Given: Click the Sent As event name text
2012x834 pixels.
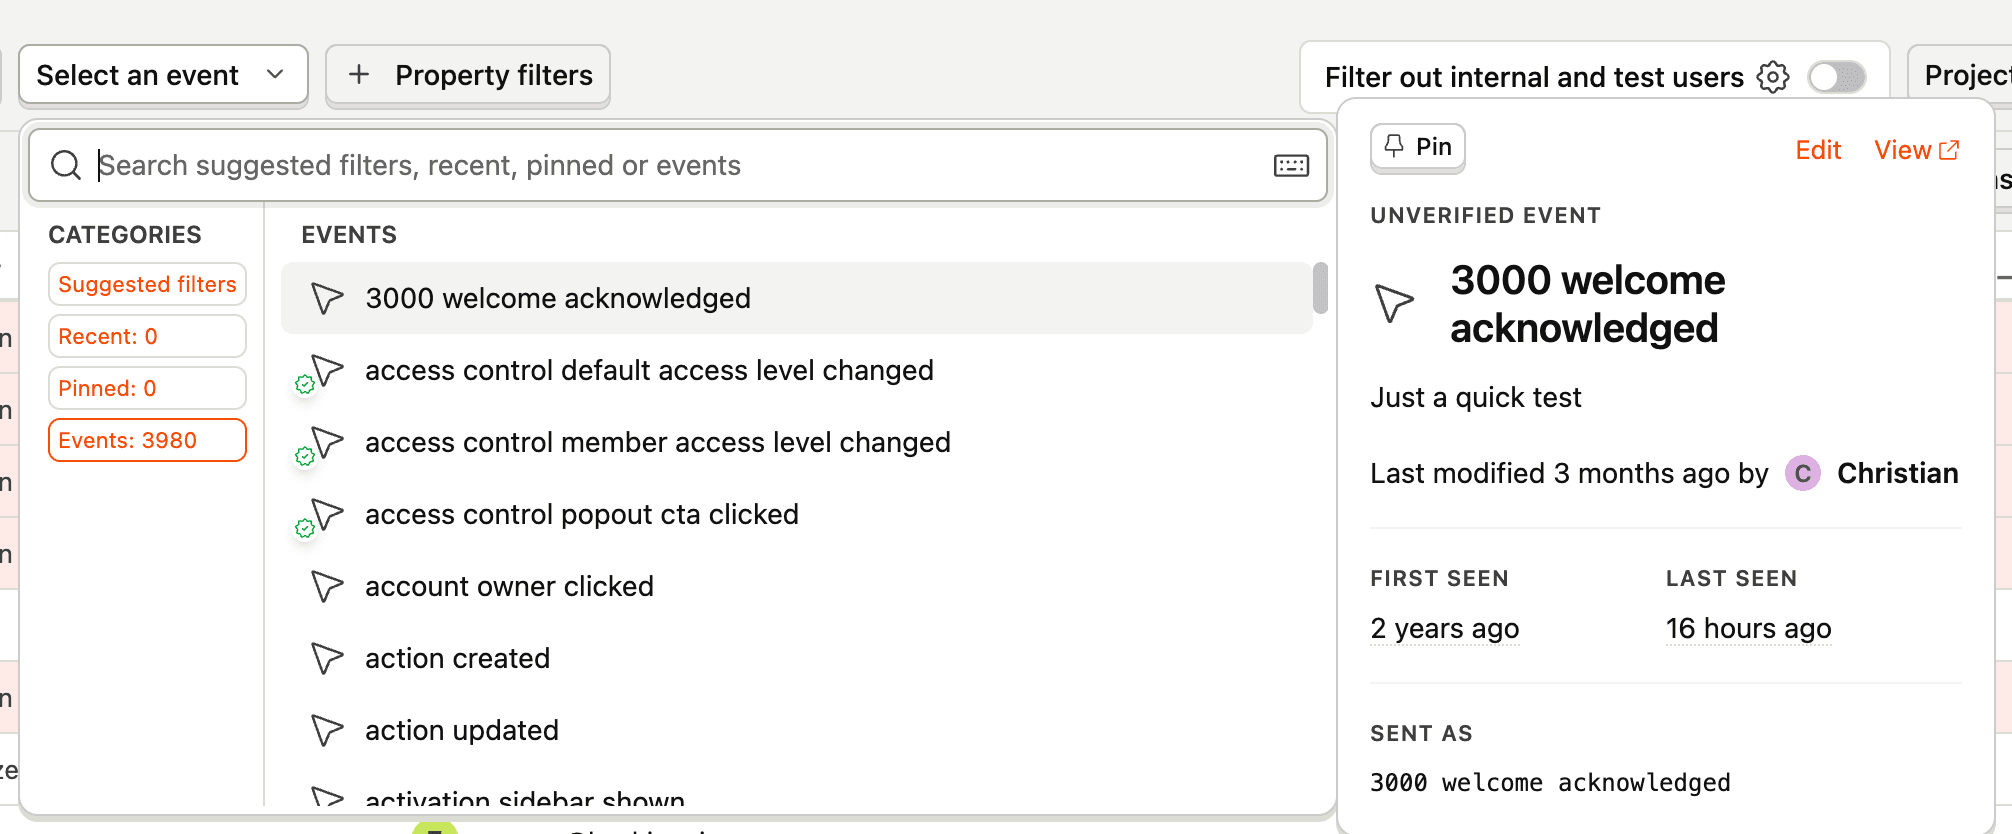Looking at the screenshot, I should 1550,783.
